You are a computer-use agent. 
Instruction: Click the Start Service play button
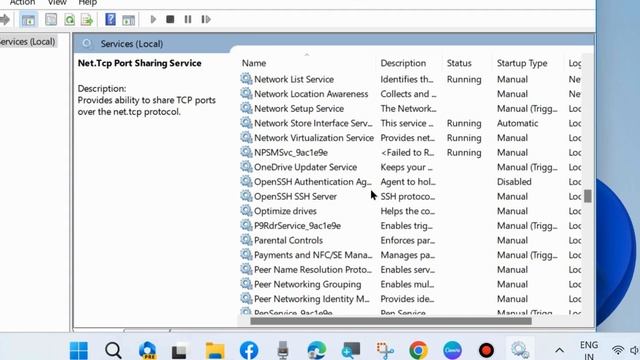coord(153,19)
